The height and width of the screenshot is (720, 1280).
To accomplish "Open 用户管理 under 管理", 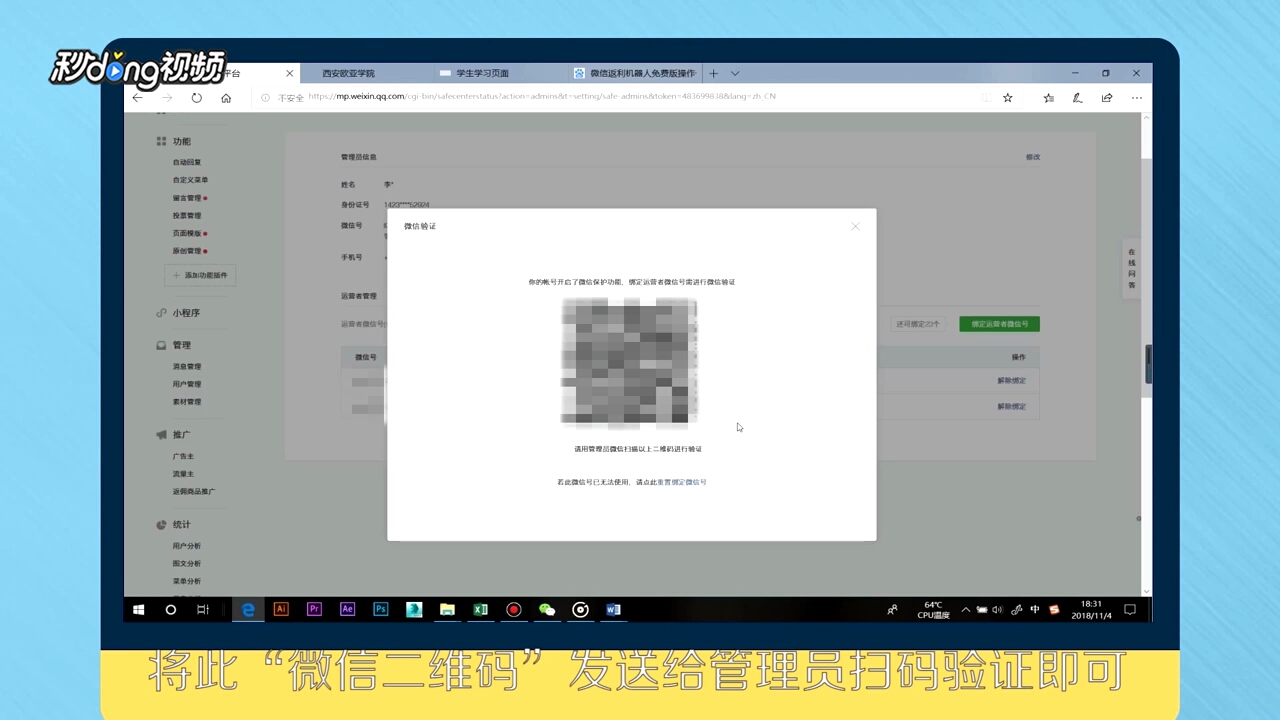I will click(x=187, y=384).
